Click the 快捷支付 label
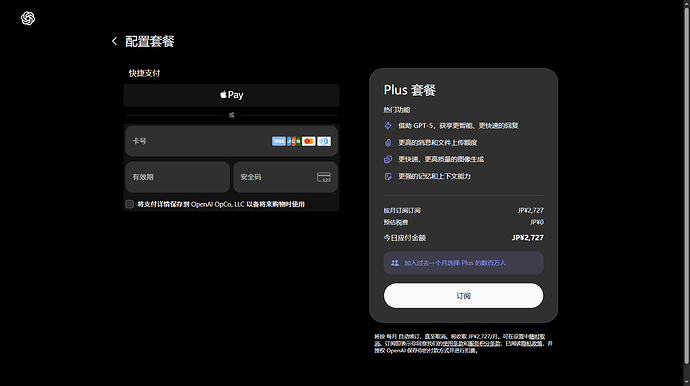This screenshot has width=690, height=386. coord(144,73)
